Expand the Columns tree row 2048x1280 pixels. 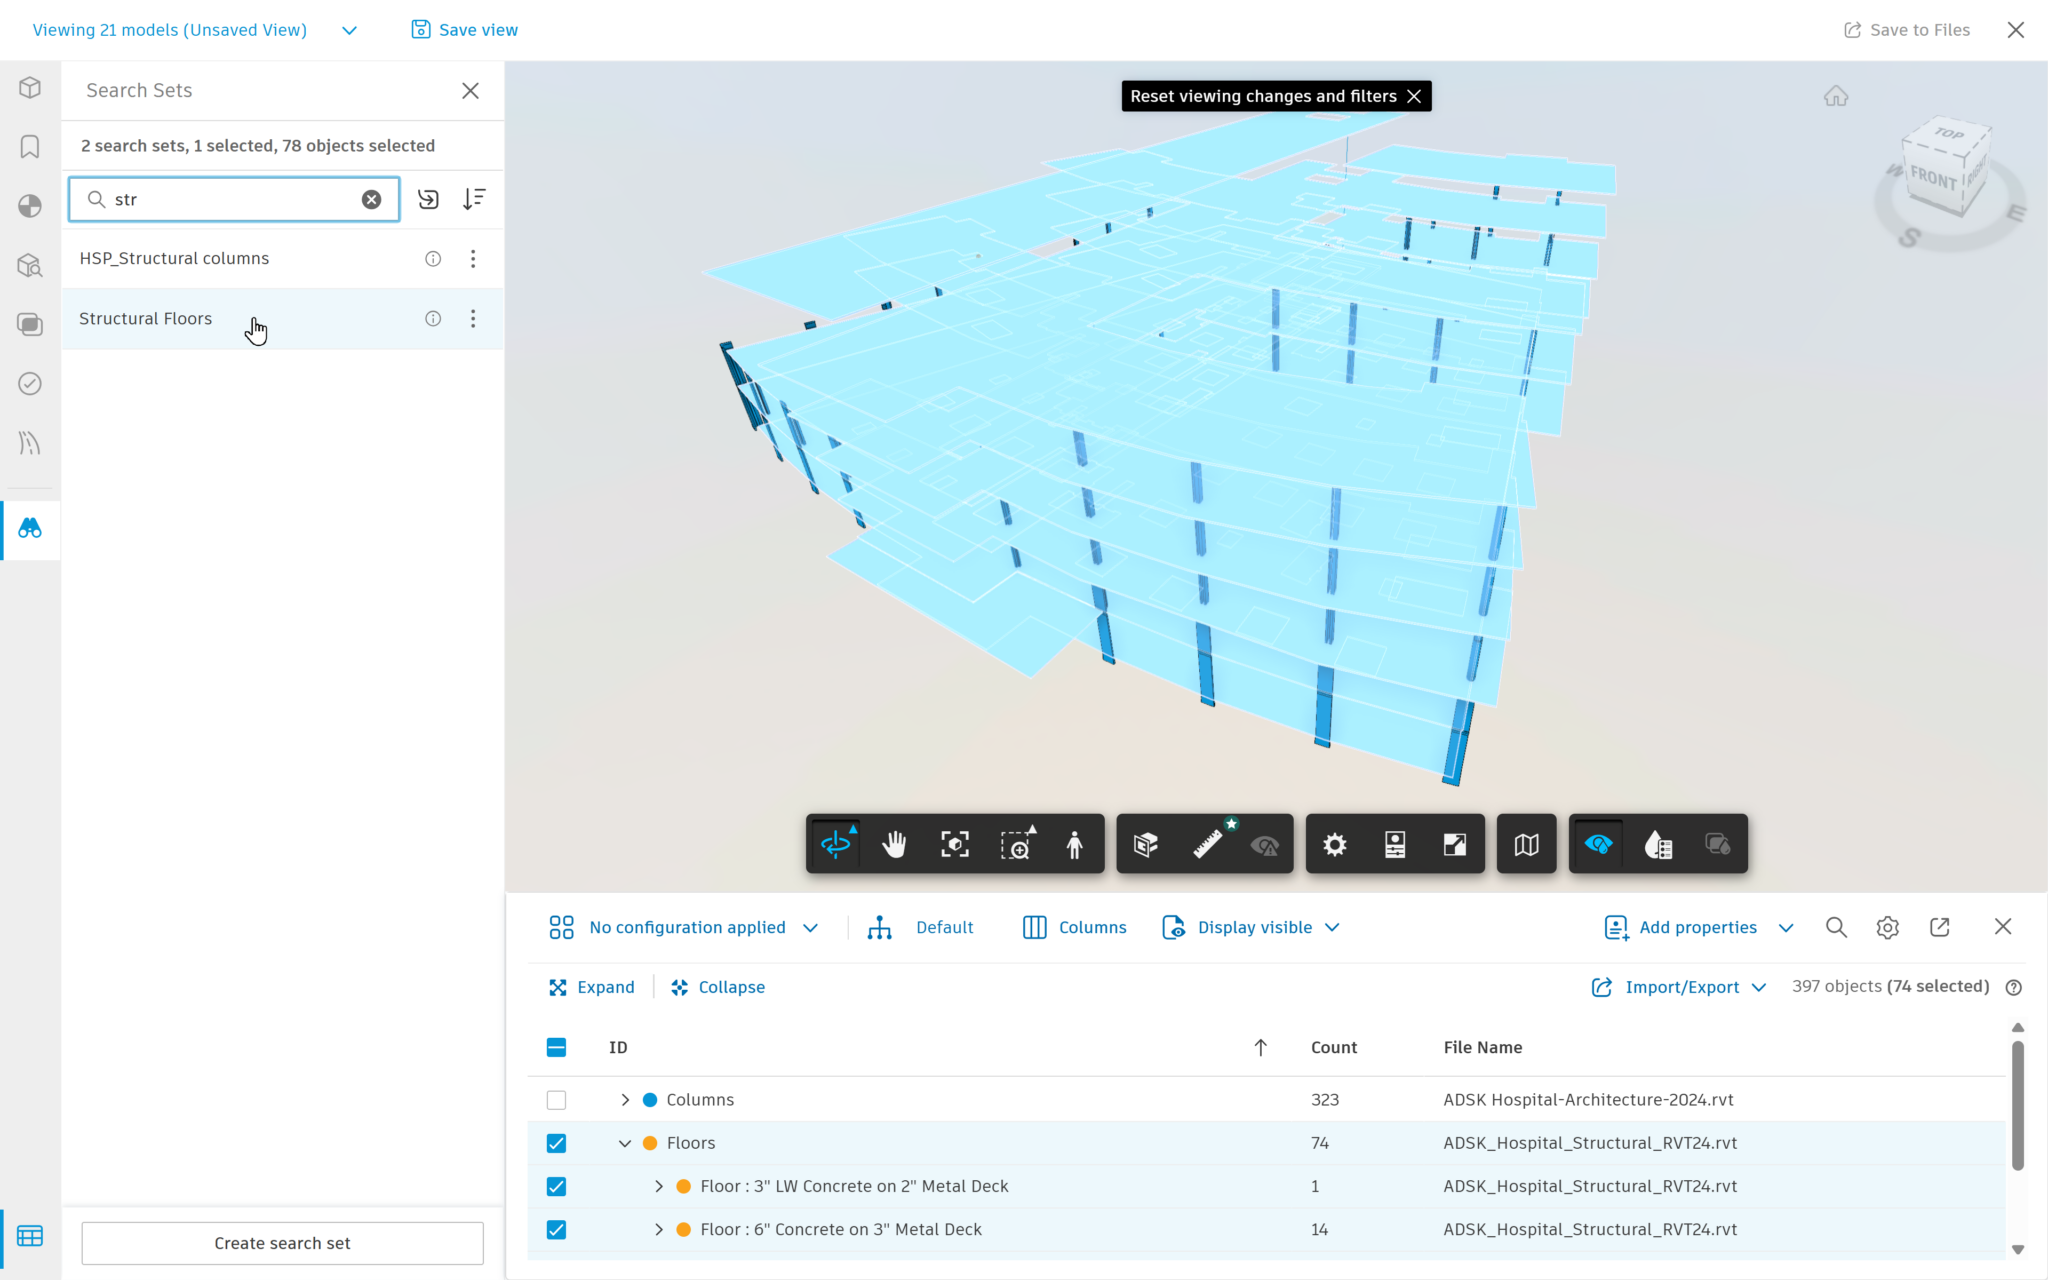coord(625,1100)
